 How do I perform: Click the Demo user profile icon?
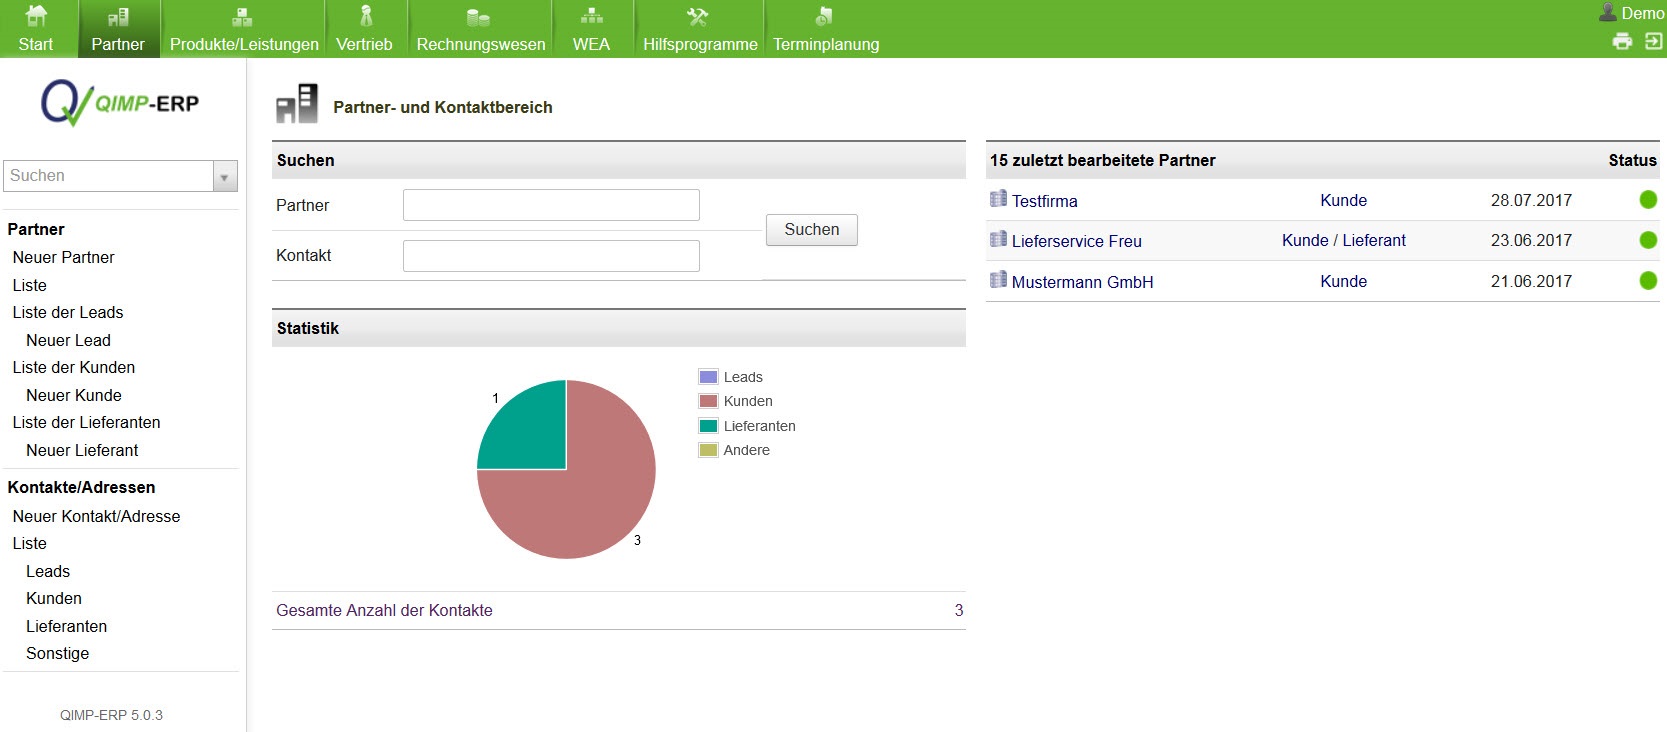[x=1608, y=13]
